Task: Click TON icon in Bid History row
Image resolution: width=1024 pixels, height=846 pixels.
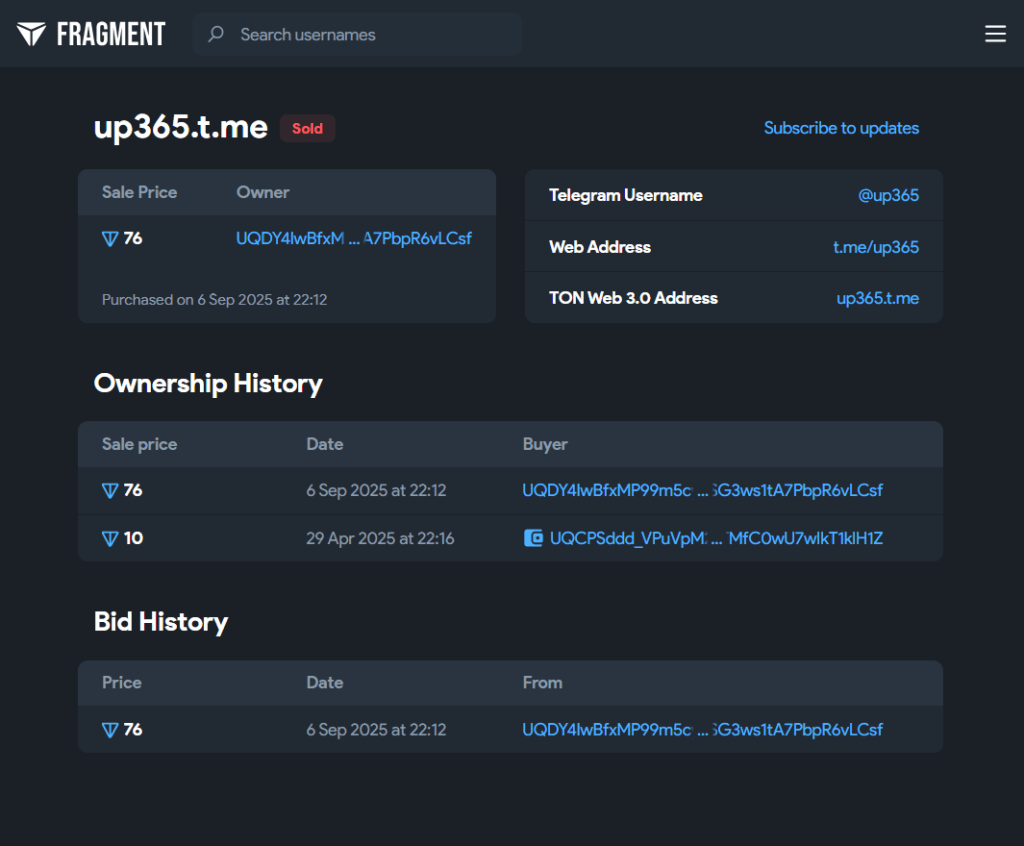Action: (x=110, y=730)
